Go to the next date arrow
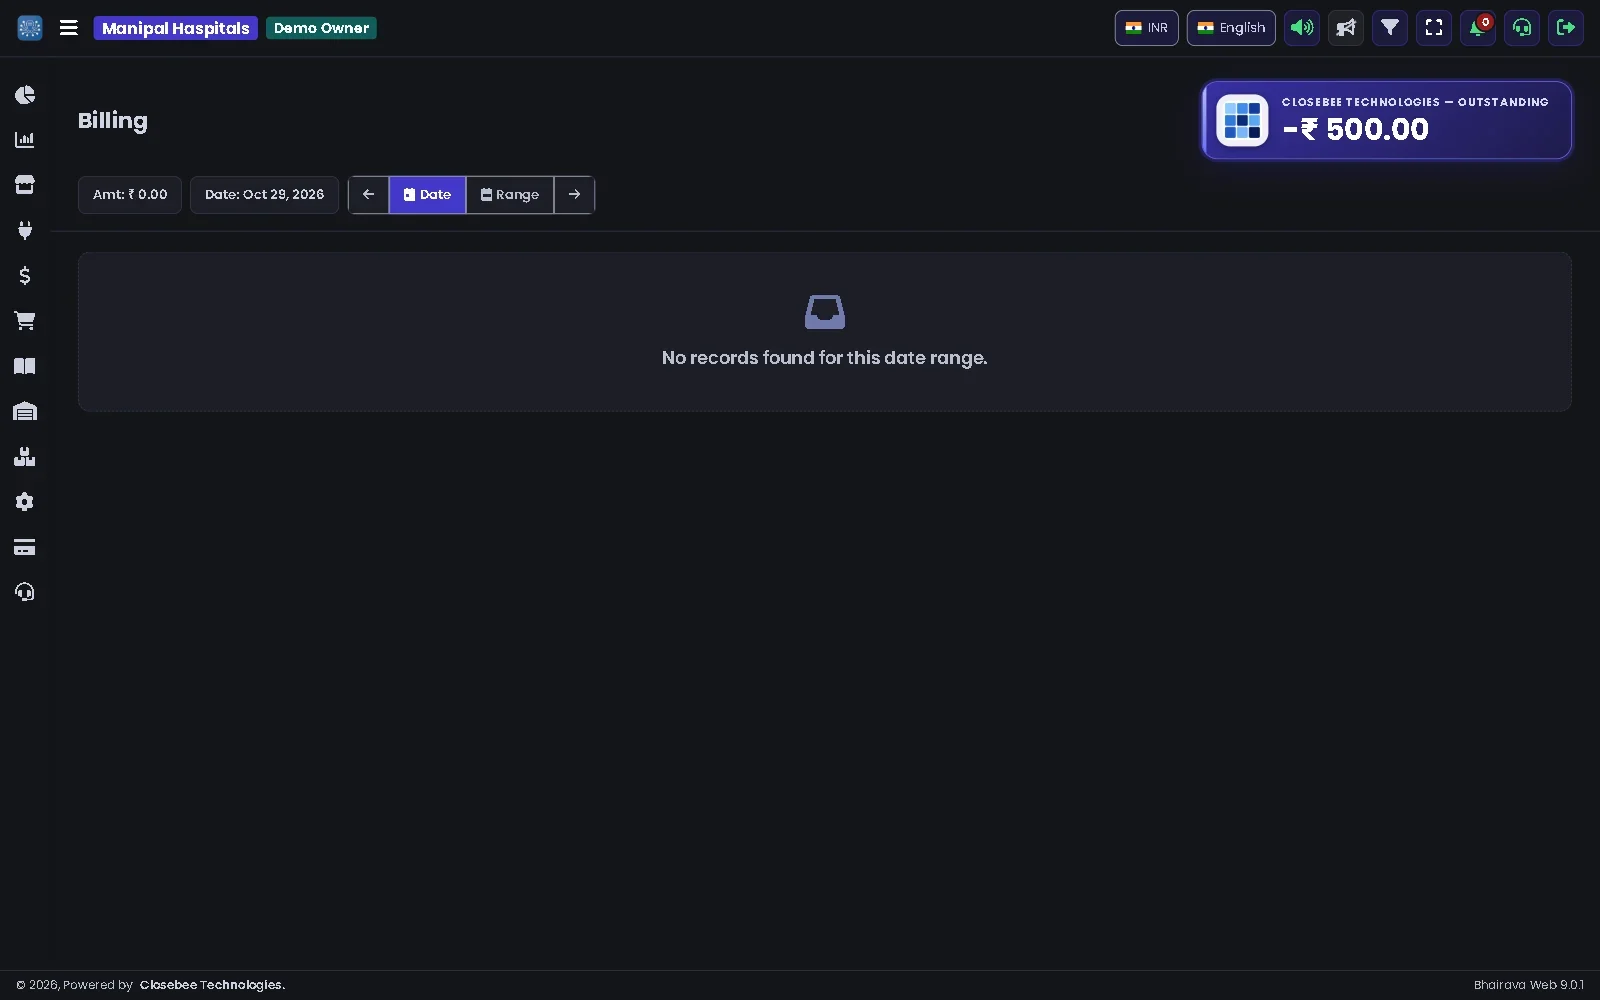 click(574, 195)
